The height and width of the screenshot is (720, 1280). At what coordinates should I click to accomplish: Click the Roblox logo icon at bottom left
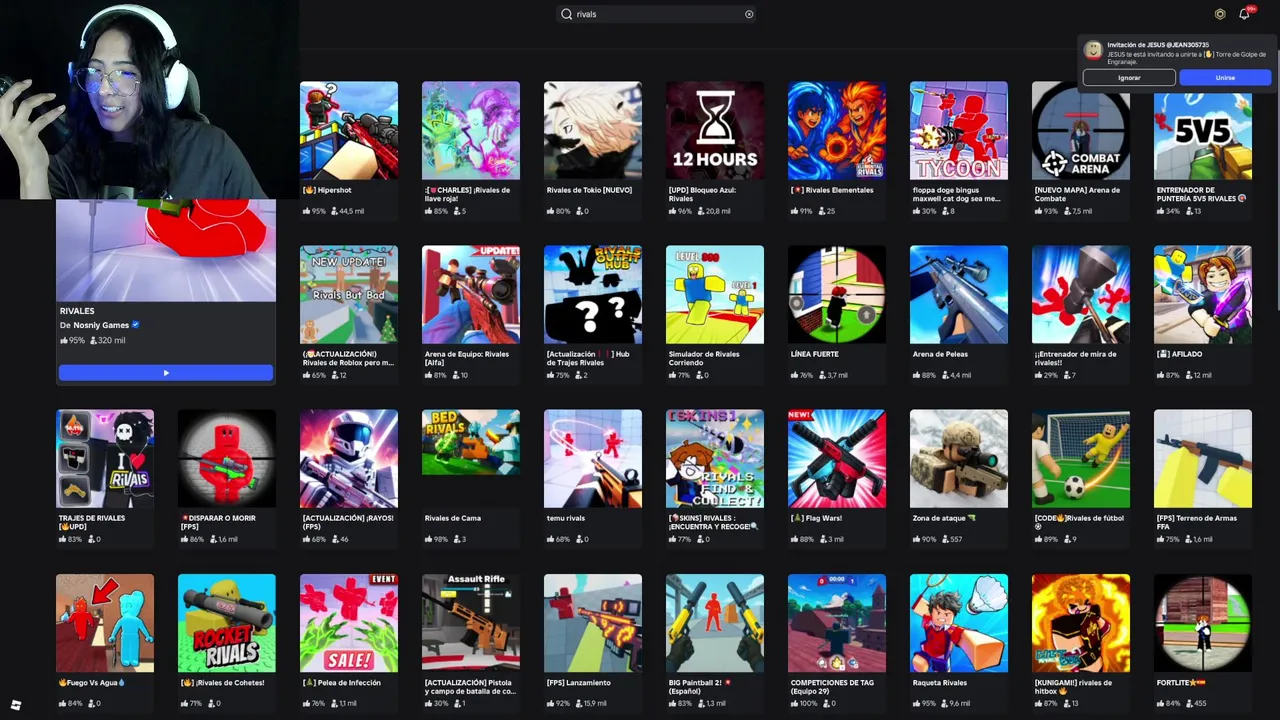point(15,705)
